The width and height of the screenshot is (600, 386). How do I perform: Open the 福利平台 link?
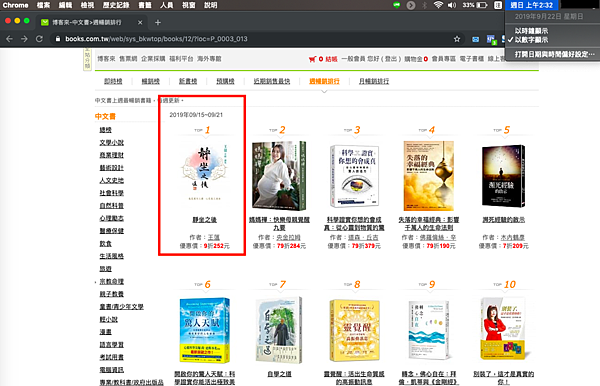[x=181, y=59]
